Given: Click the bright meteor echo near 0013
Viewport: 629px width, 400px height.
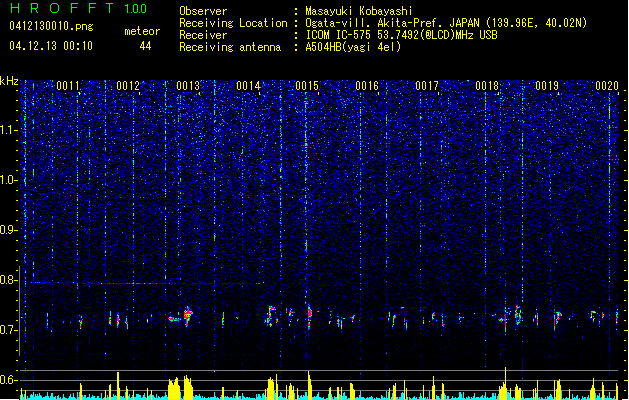Looking at the screenshot, I should click(187, 316).
